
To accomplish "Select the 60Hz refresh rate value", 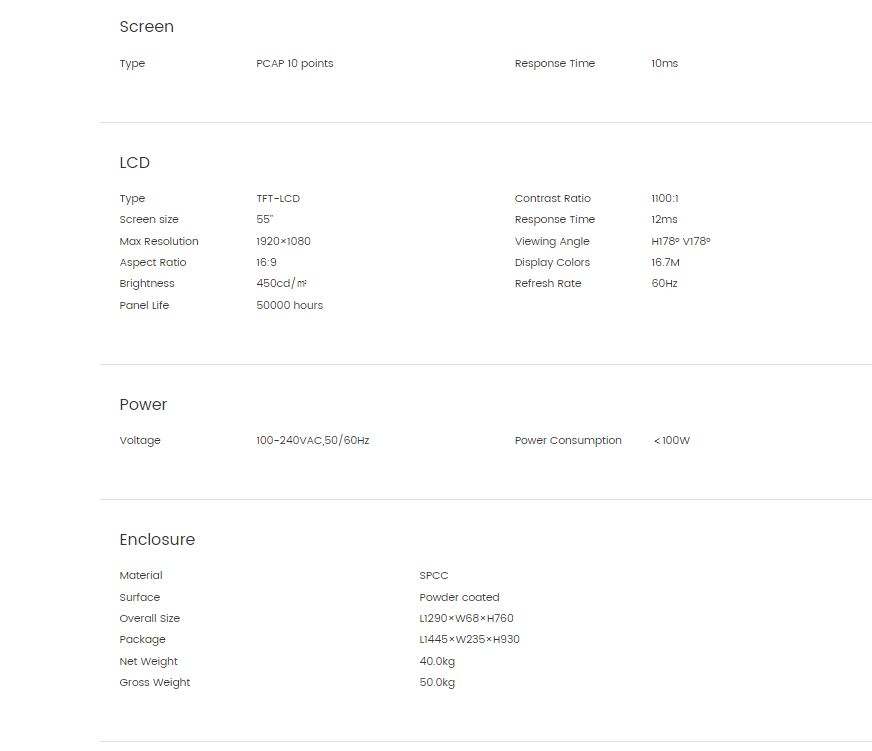I will [664, 283].
